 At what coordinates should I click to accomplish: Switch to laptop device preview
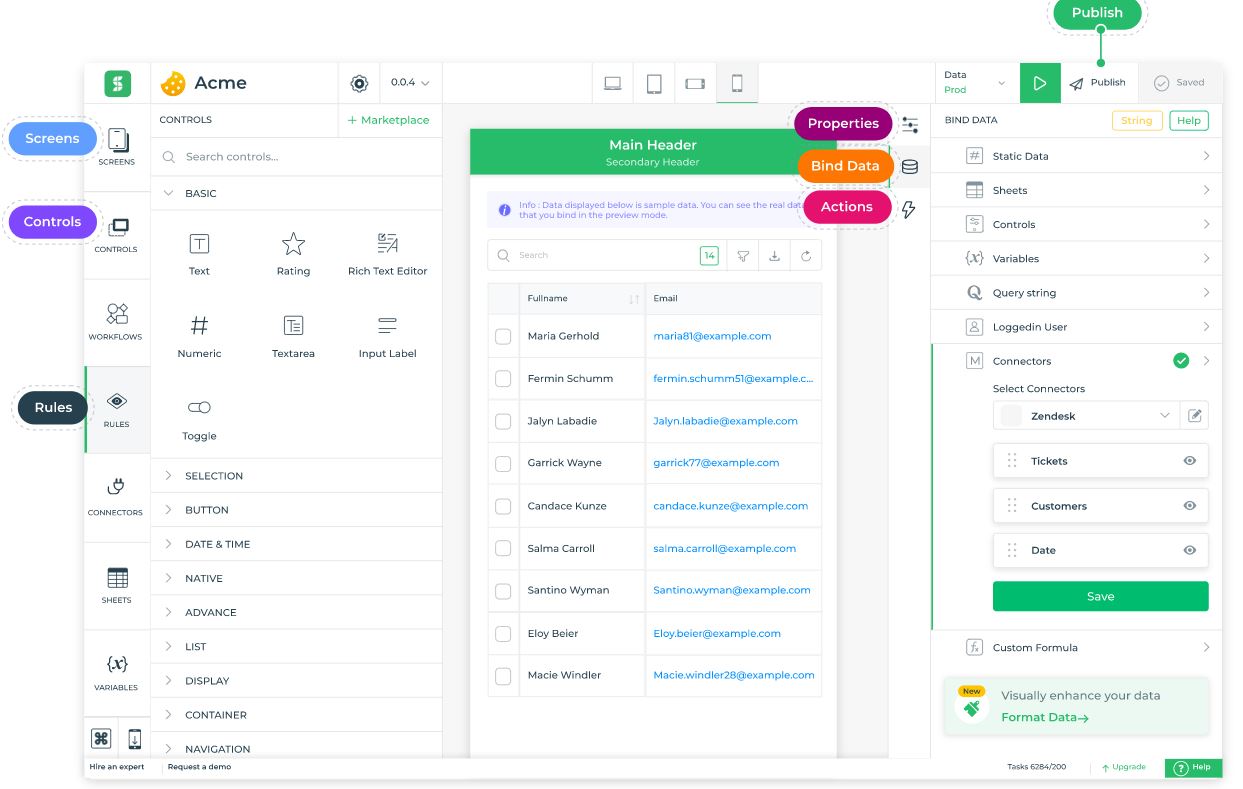(x=613, y=84)
